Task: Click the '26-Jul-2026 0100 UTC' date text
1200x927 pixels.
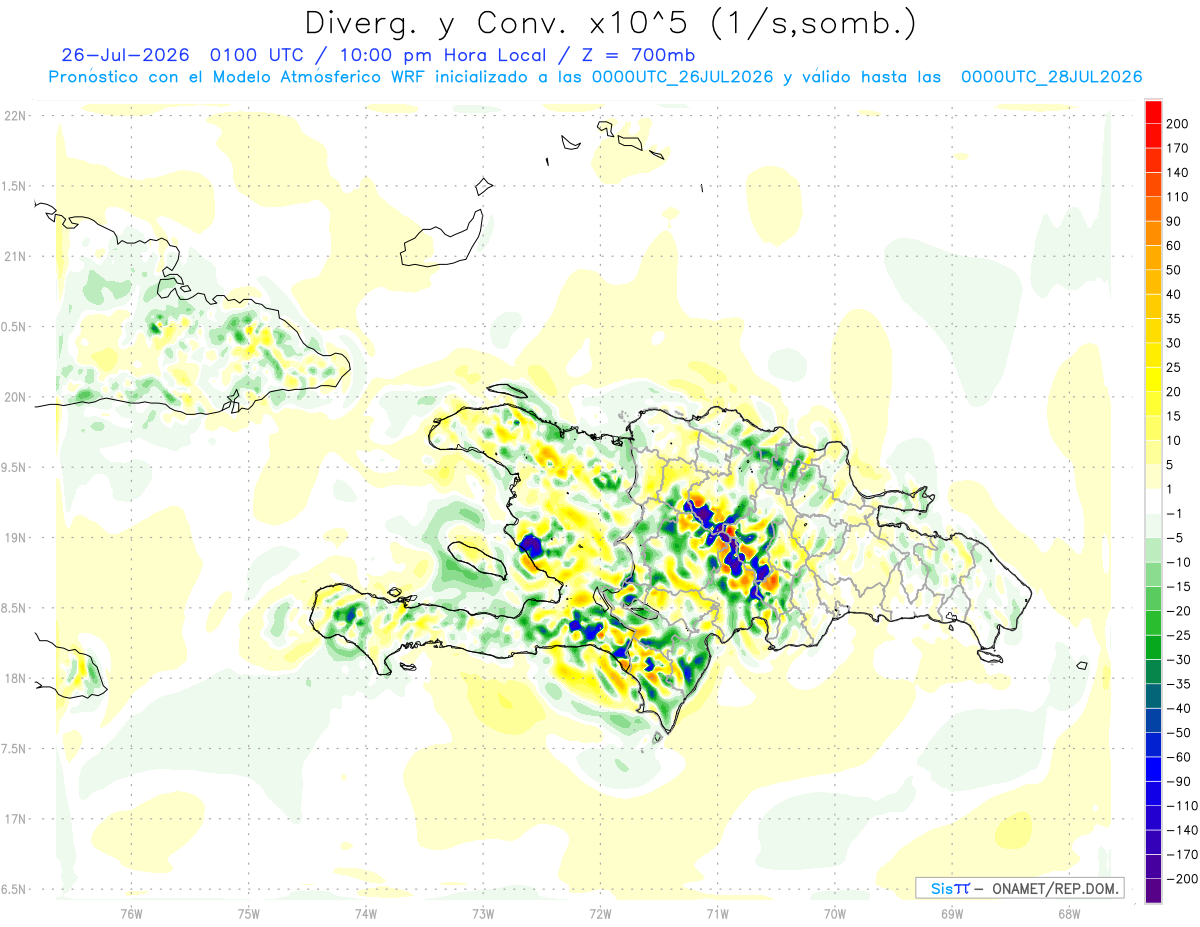Action: click(186, 55)
